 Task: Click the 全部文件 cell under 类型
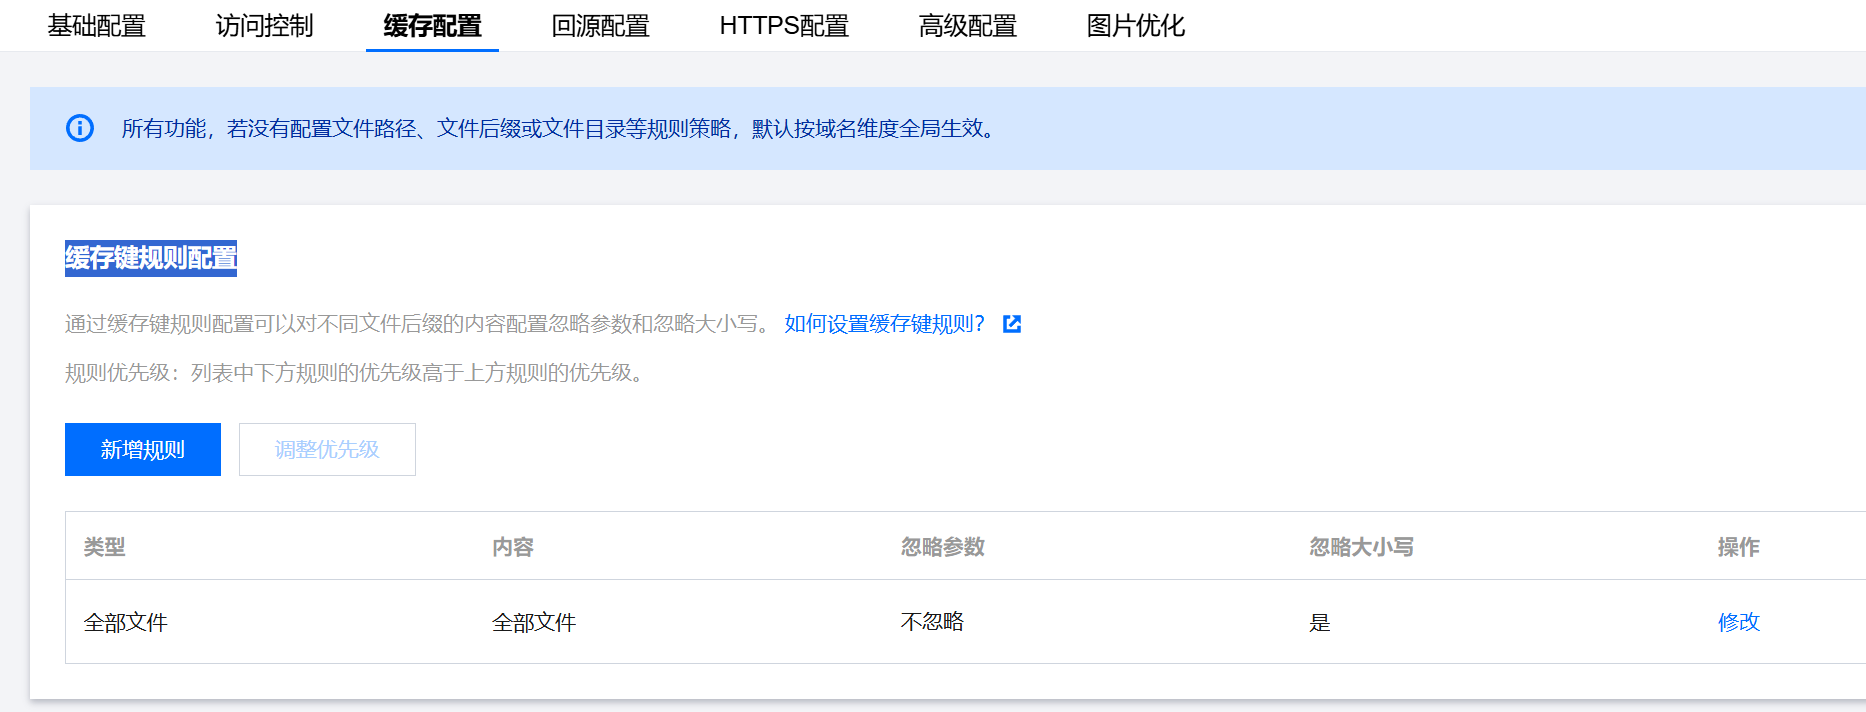tap(126, 622)
